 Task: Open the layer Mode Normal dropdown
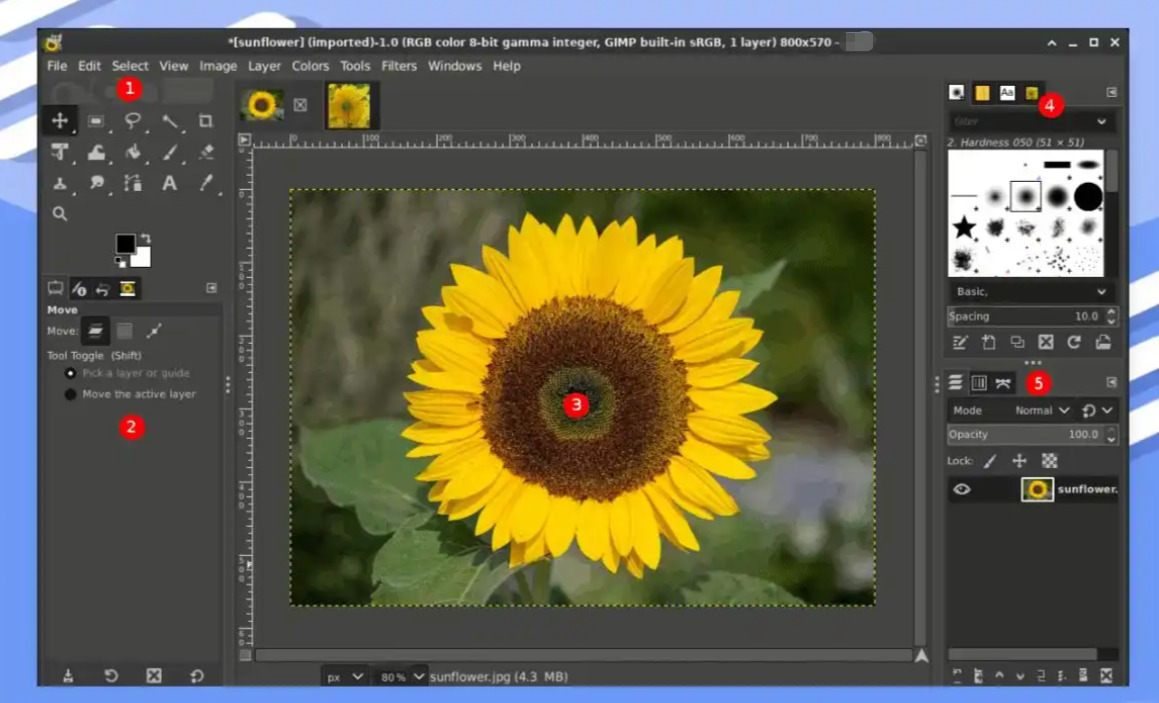click(x=1043, y=410)
